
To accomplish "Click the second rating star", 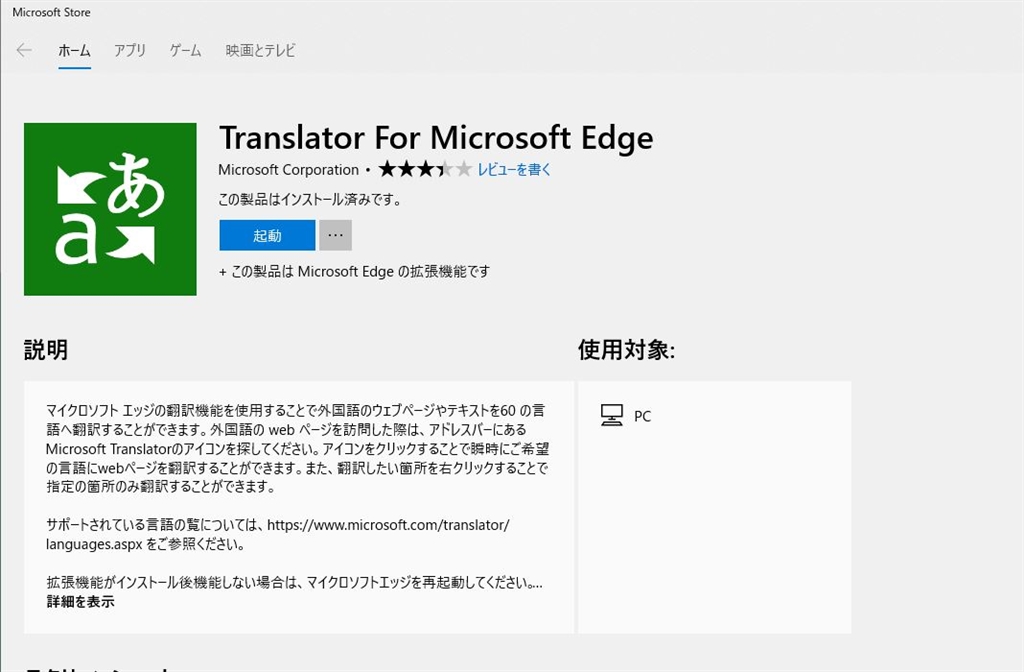I will [x=406, y=169].
